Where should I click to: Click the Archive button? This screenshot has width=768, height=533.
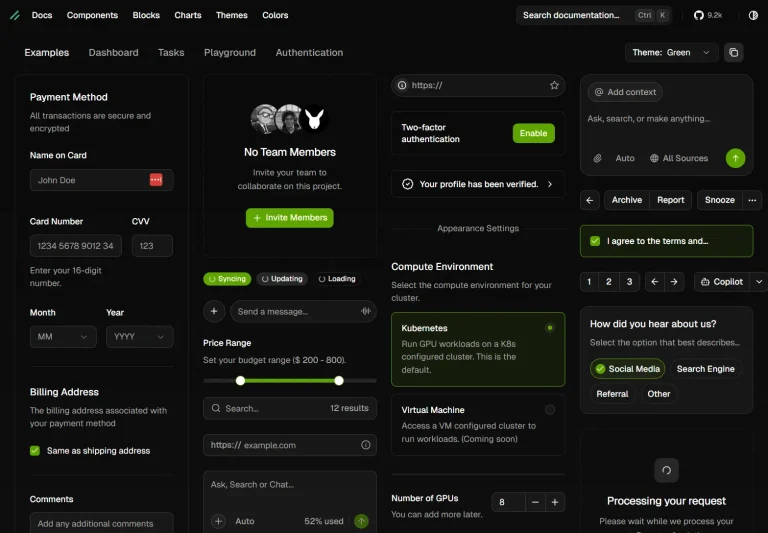coord(627,200)
